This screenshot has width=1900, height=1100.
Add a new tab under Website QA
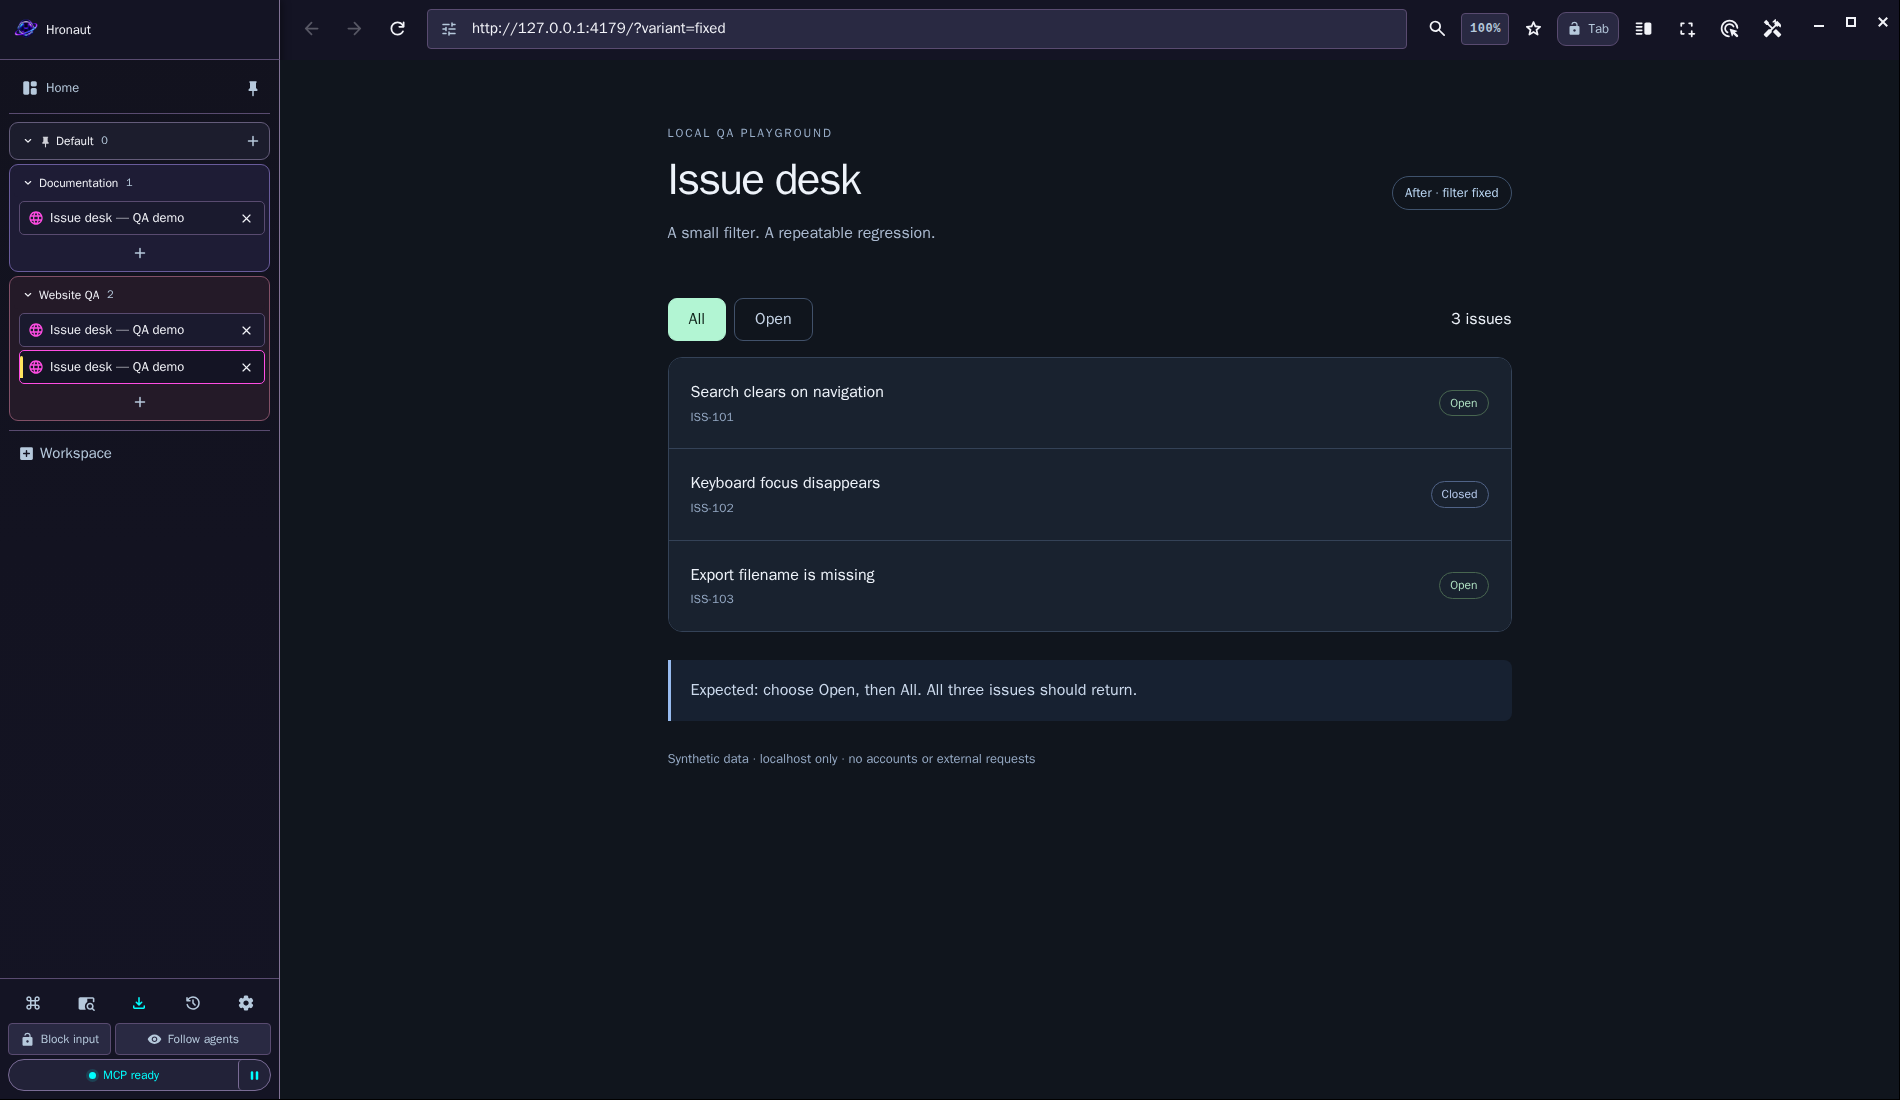tap(140, 402)
